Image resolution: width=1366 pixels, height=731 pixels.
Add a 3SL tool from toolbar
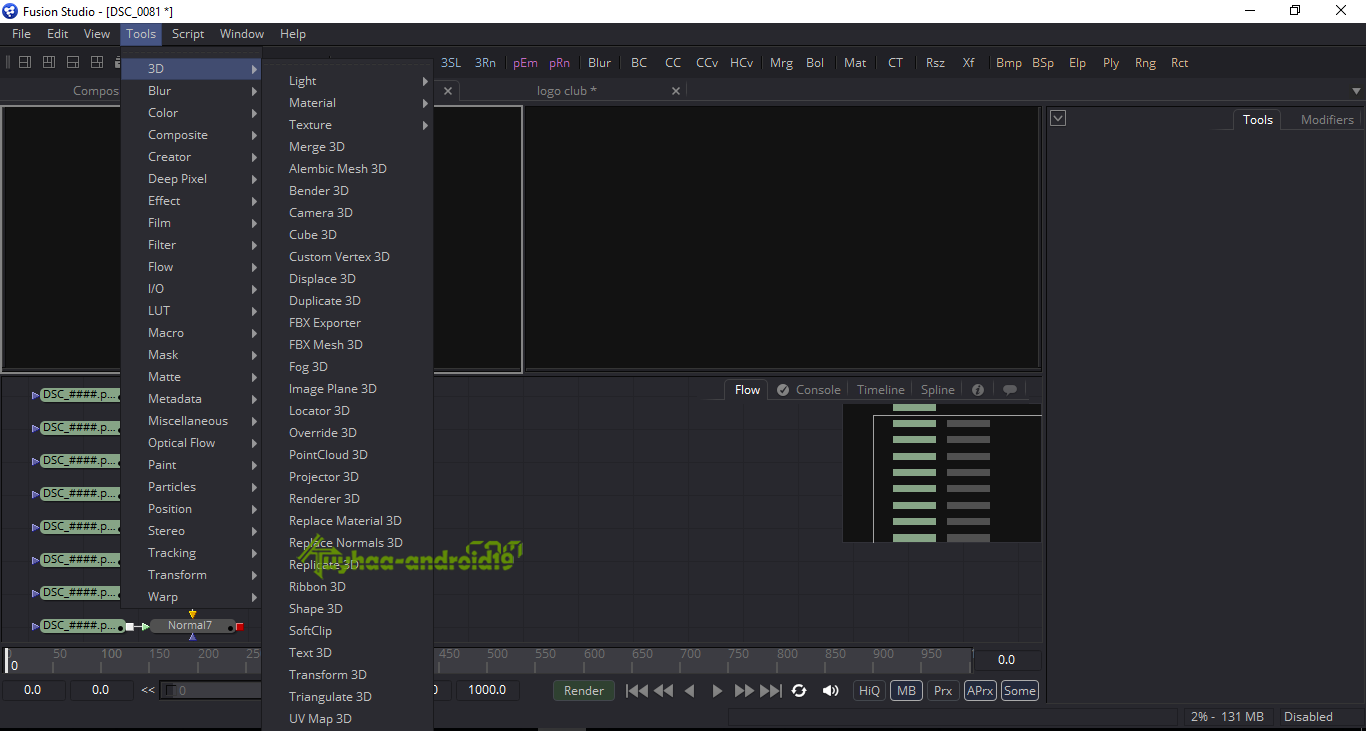pyautogui.click(x=451, y=62)
